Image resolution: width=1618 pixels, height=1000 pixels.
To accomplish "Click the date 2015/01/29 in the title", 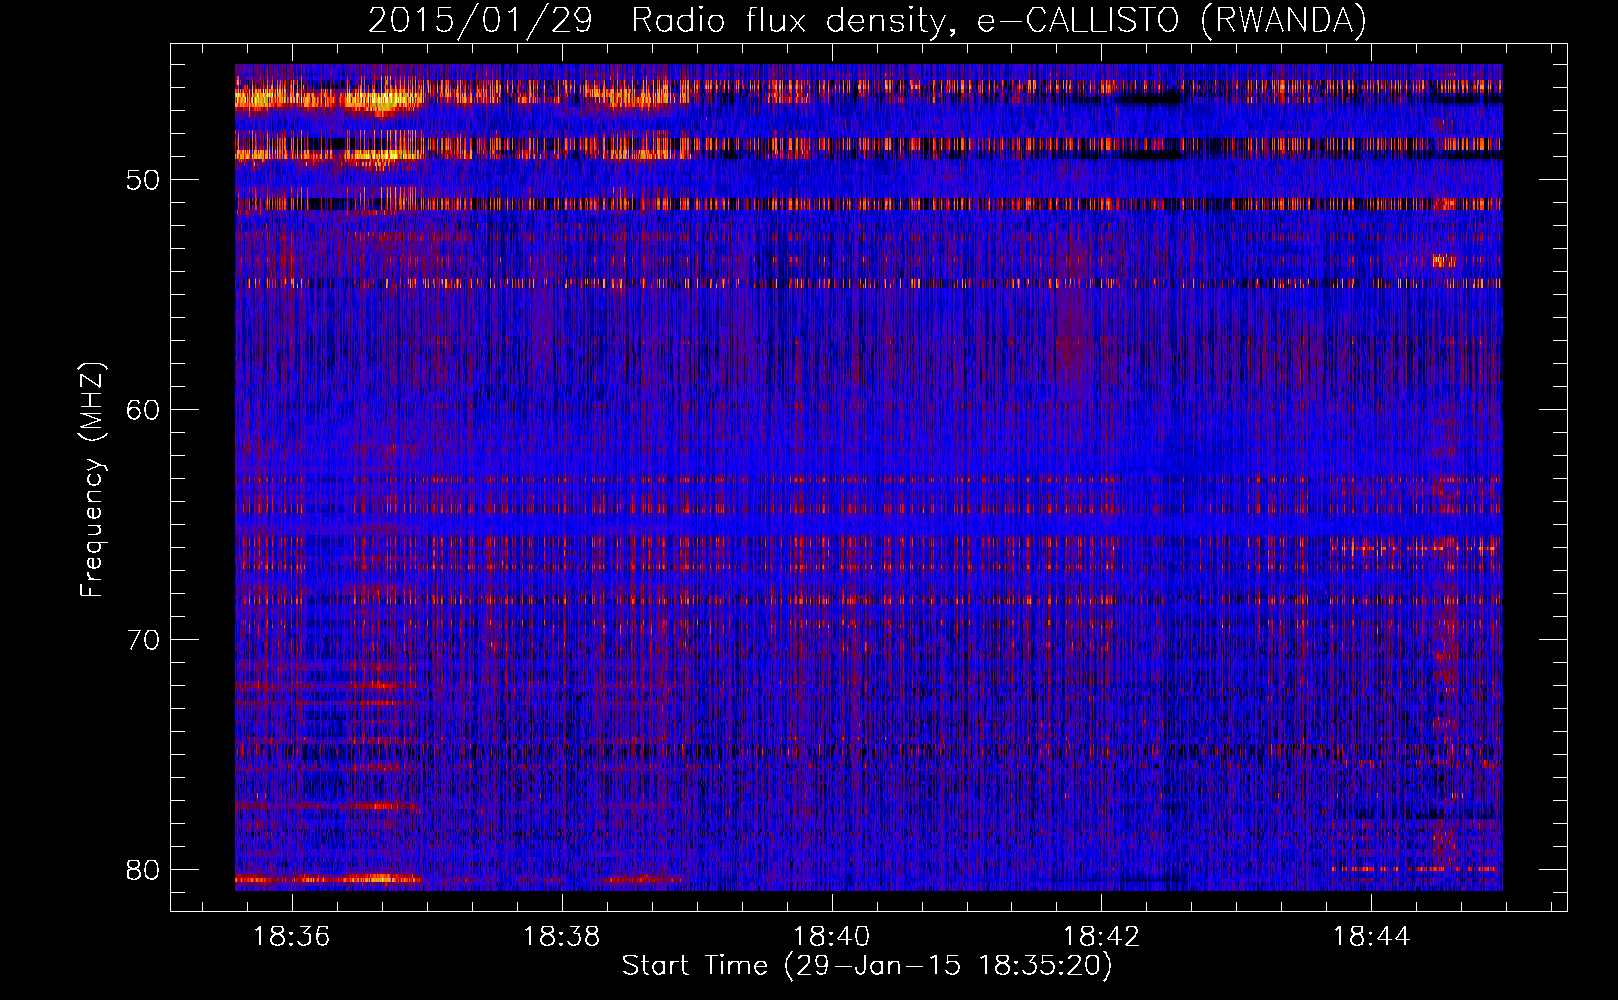I will tap(480, 20).
